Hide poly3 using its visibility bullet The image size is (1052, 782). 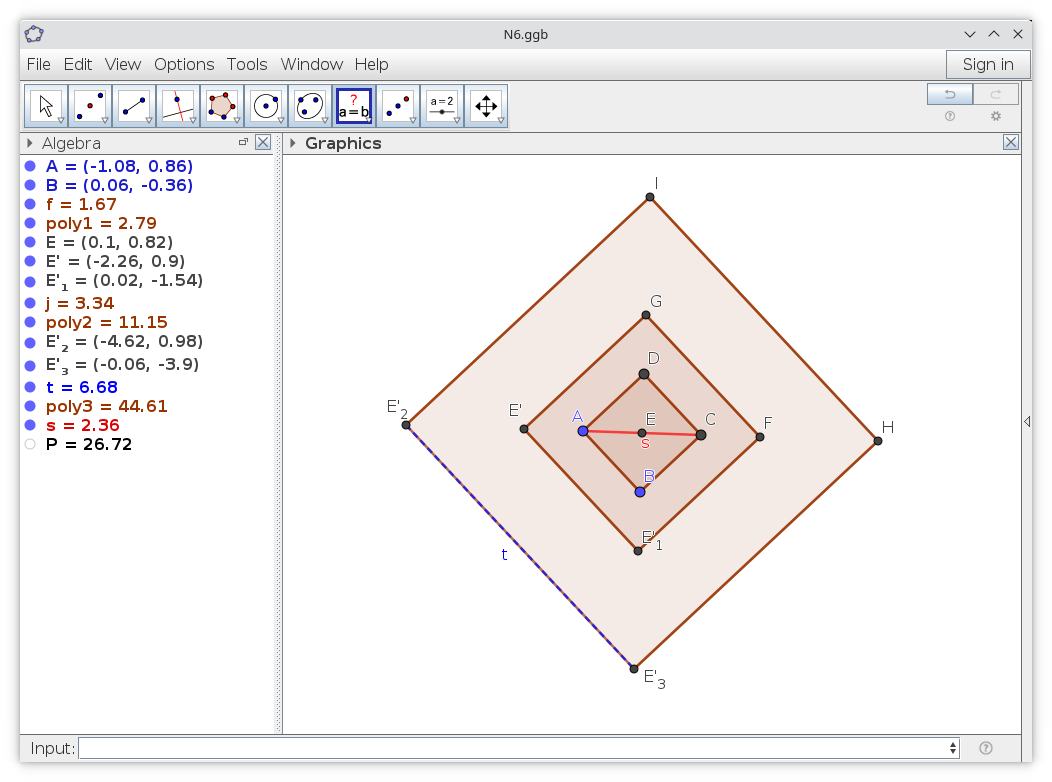pos(30,407)
